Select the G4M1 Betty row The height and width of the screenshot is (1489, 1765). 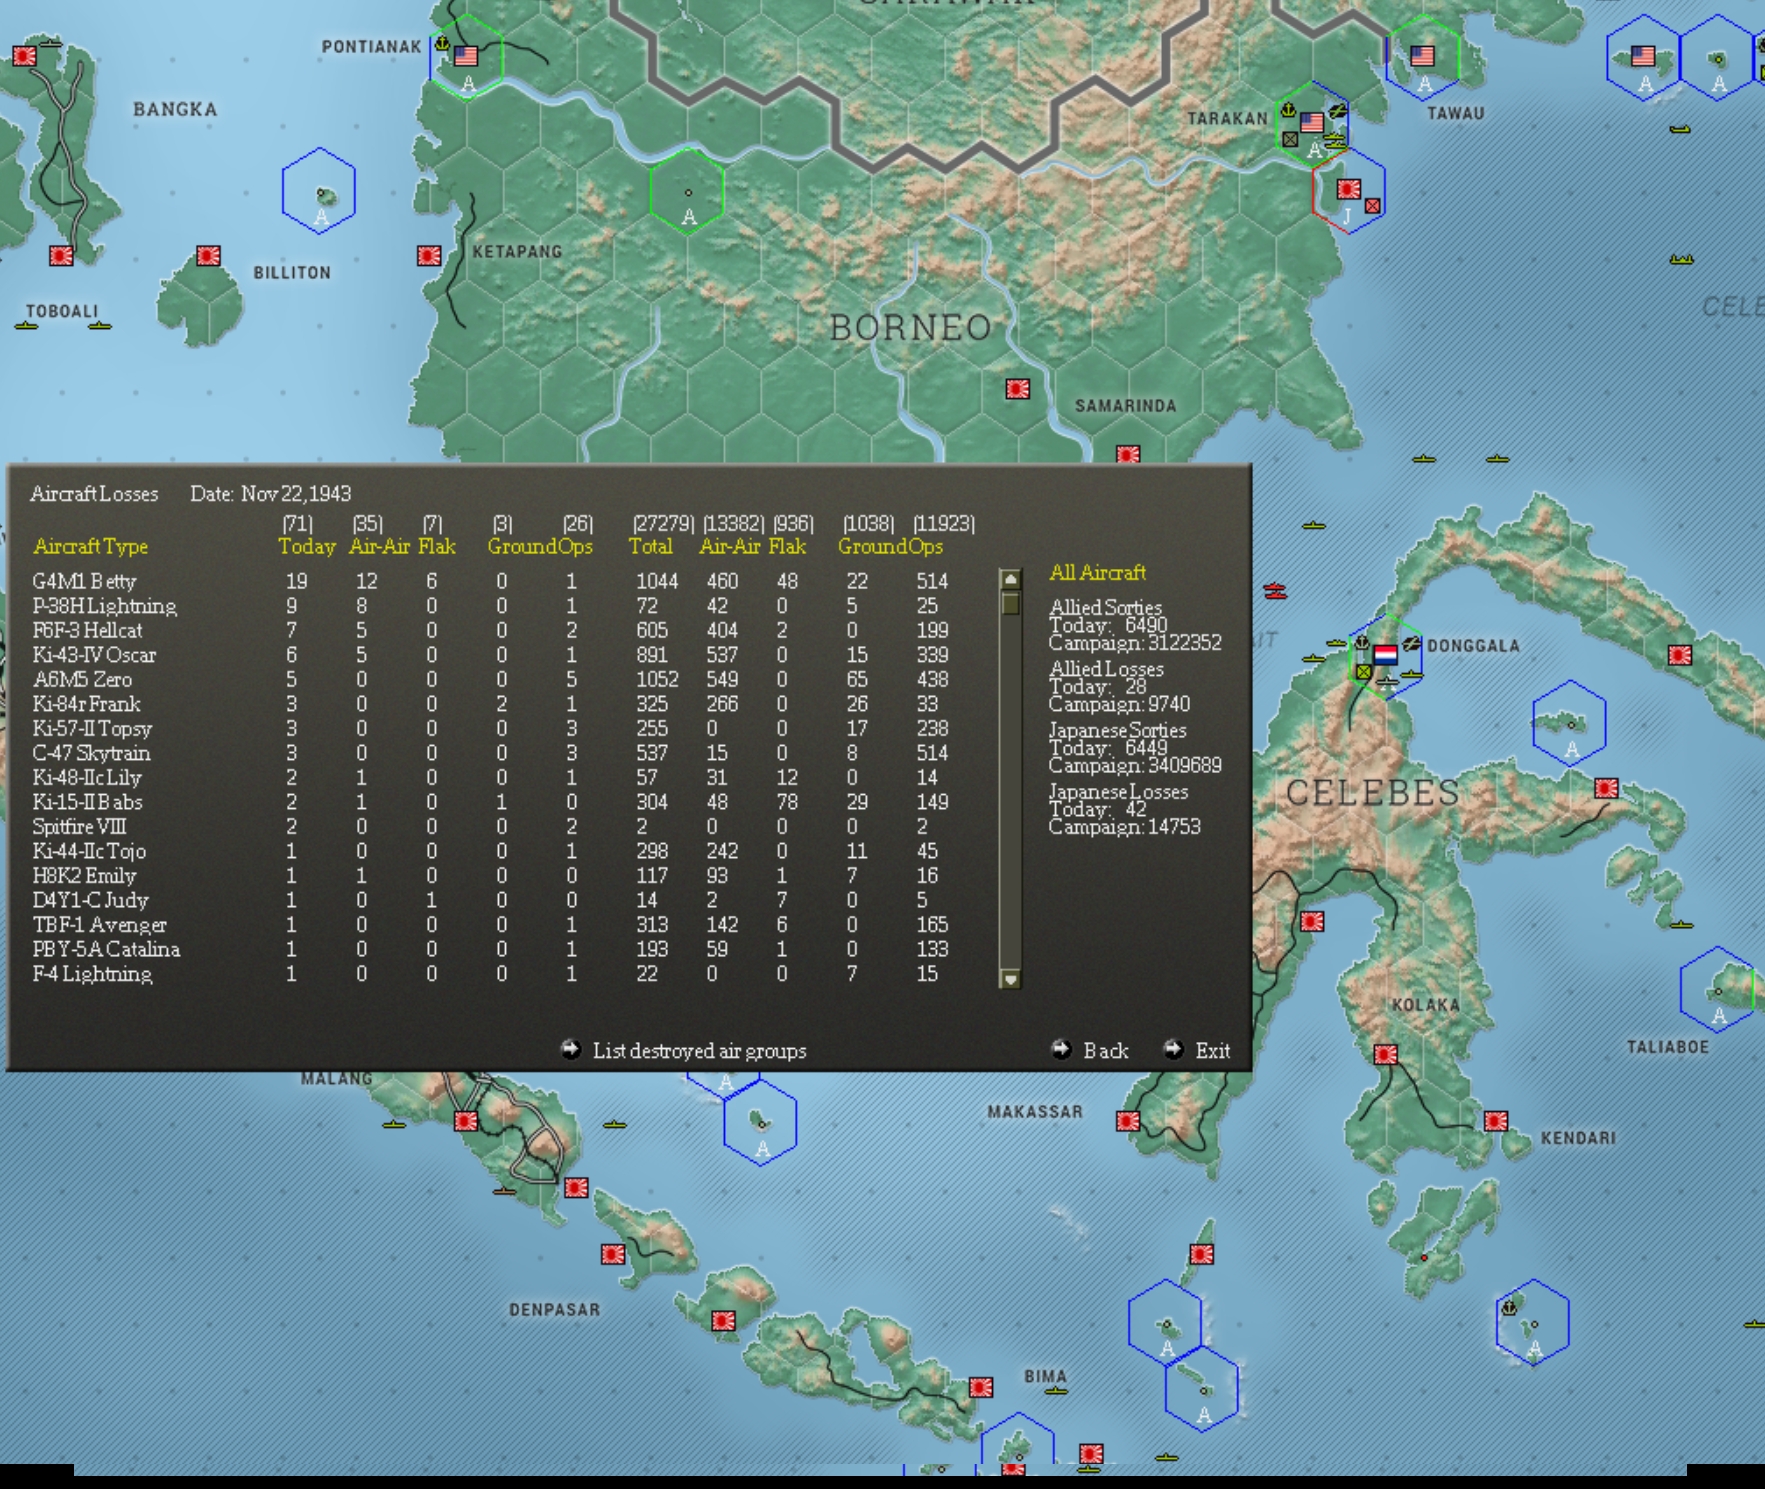[491, 581]
